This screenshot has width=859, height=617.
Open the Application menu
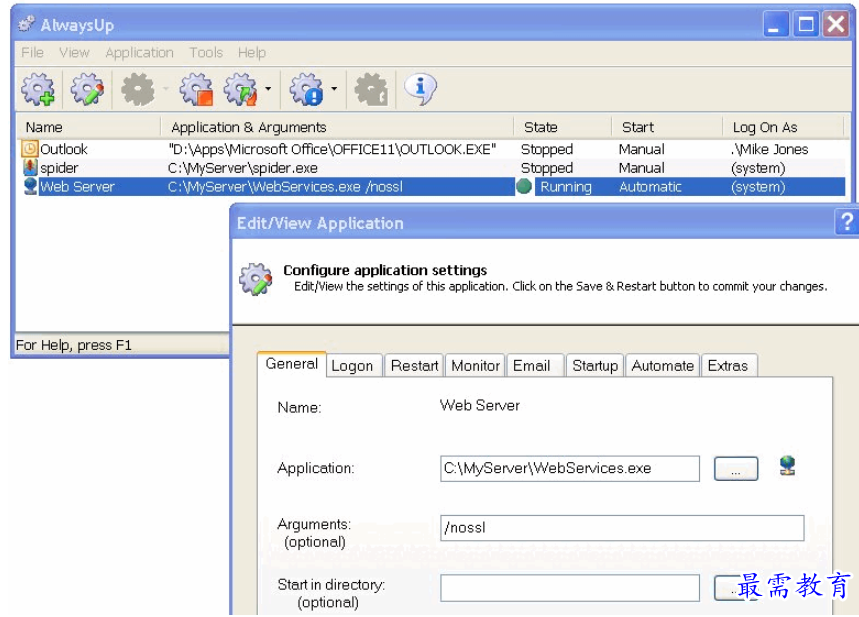139,53
